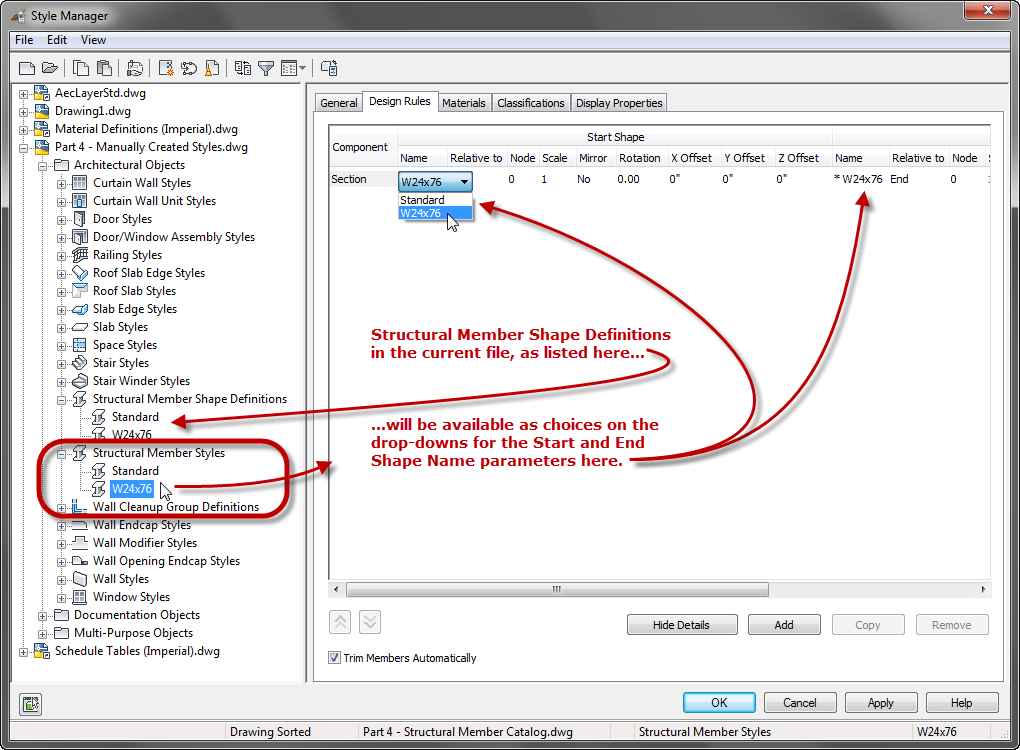
Task: Open the Start Shape Name dropdown
Action: pyautogui.click(x=465, y=181)
